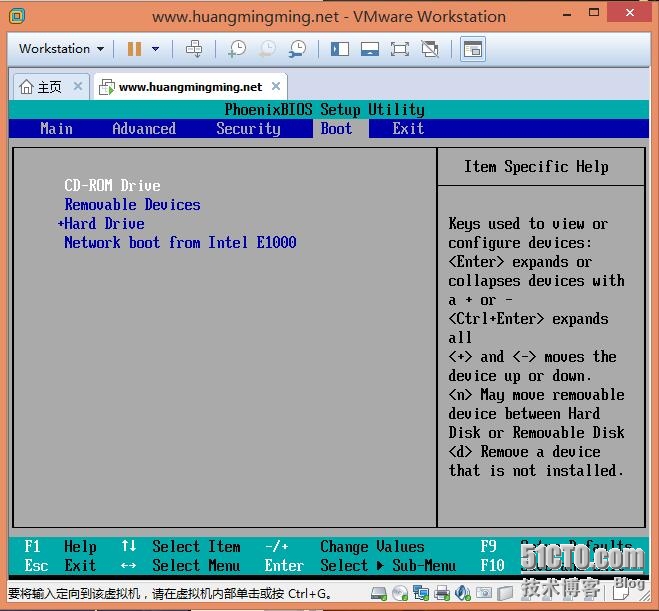Viewport: 659px width, 611px height.
Task: Close the www.huangmingming.net tab
Action: (276, 86)
